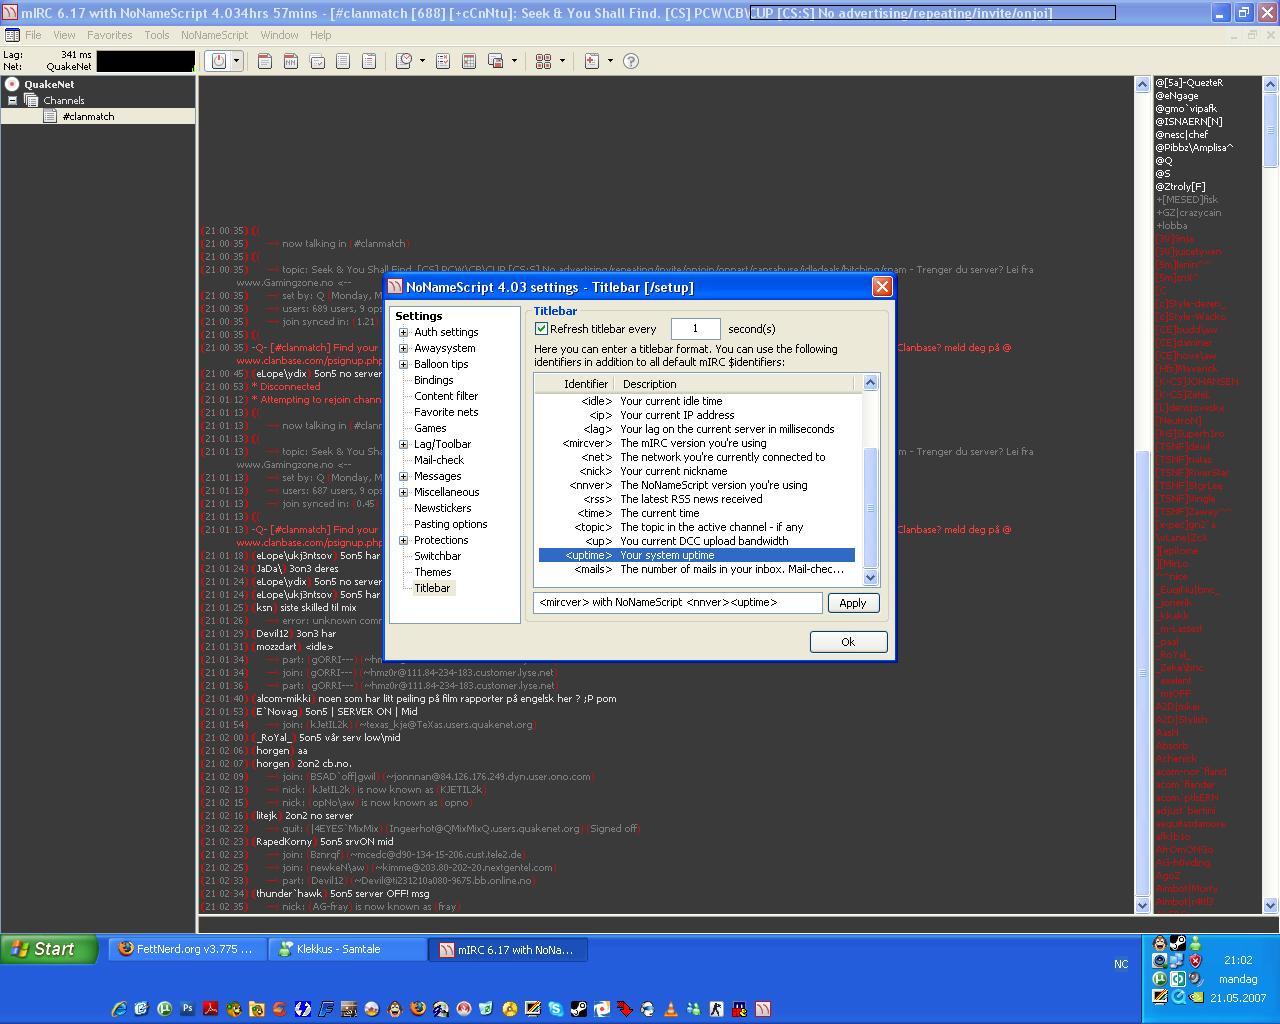Image resolution: width=1280 pixels, height=1024 pixels.
Task: Open dropdown arrow beside clock icon
Action: pos(422,61)
